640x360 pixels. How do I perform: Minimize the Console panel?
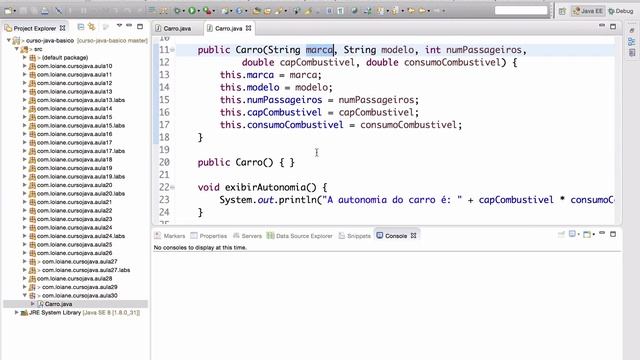point(602,233)
